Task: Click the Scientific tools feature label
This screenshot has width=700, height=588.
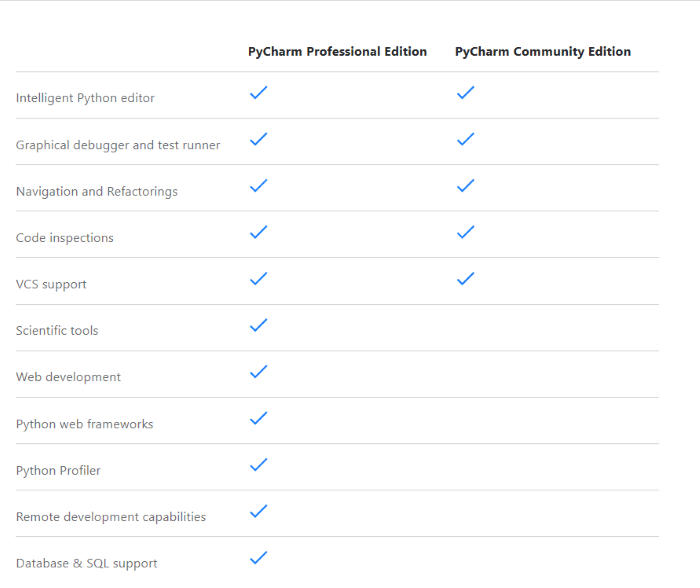Action: click(x=57, y=331)
